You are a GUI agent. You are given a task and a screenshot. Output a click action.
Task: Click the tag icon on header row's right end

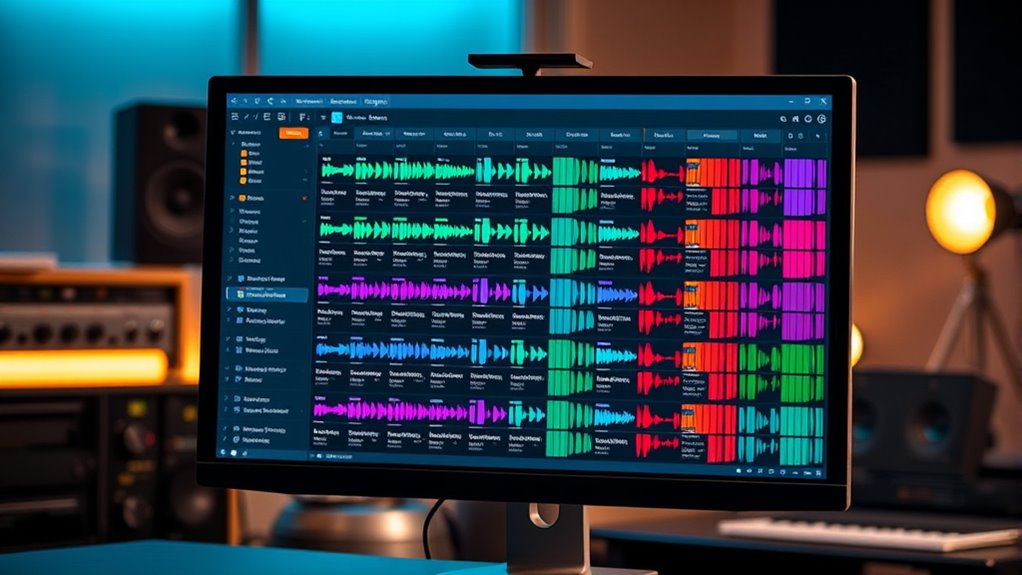[820, 135]
